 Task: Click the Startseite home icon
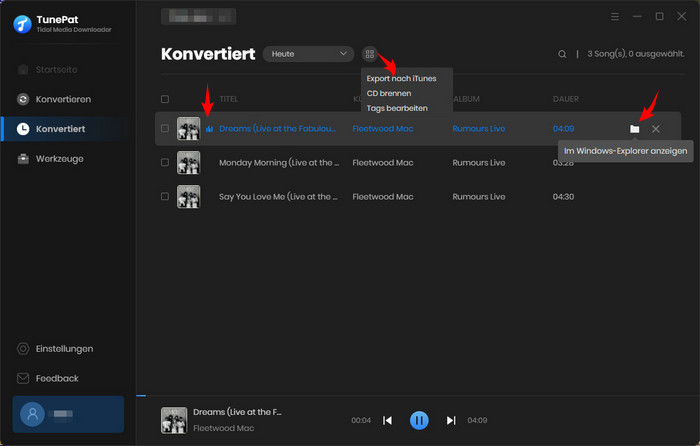[23, 70]
